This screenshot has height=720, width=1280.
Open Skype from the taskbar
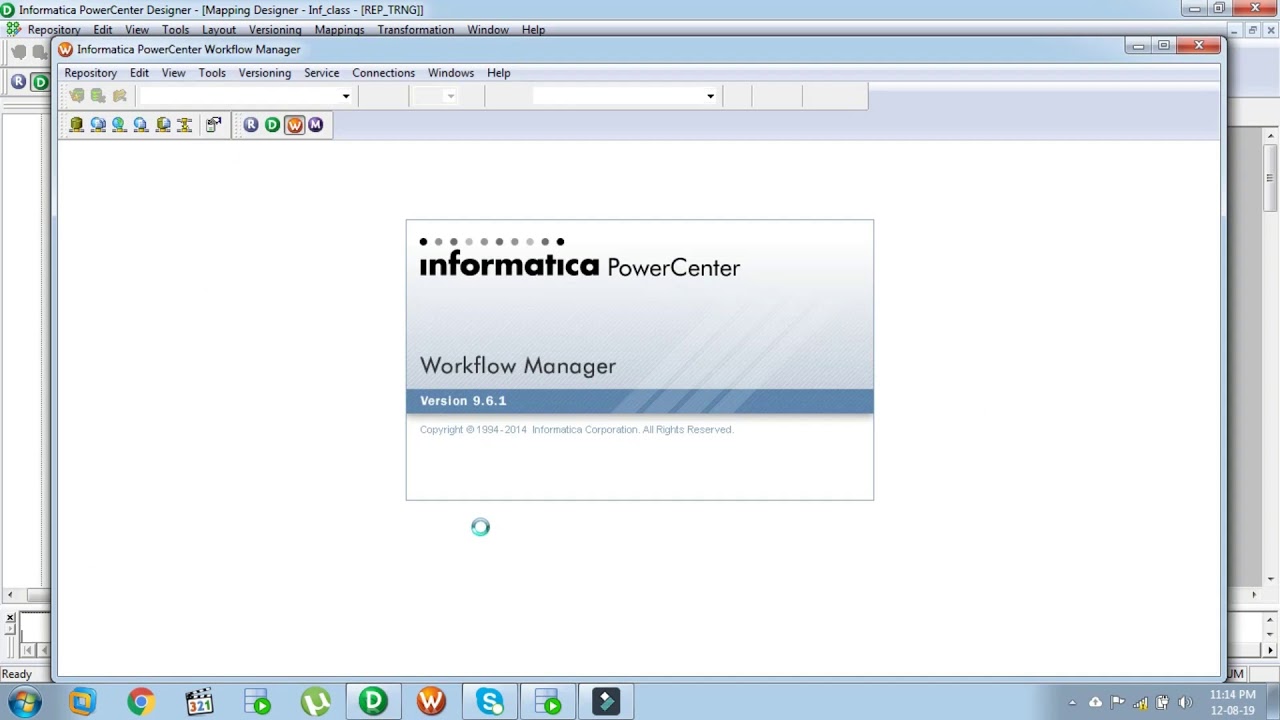pos(490,702)
